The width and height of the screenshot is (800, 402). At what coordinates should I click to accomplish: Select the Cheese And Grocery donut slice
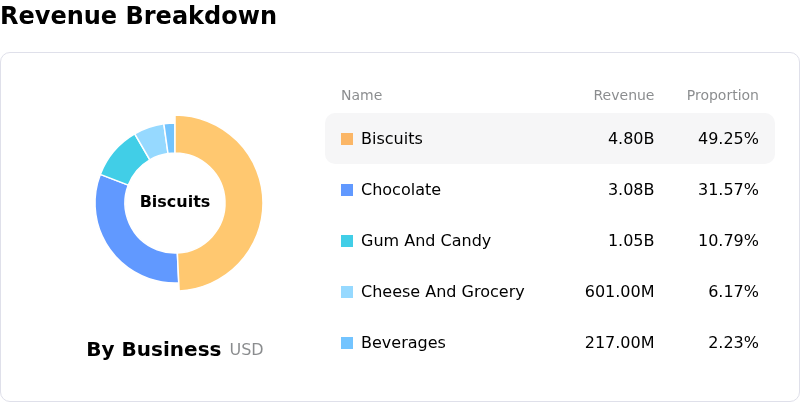[151, 139]
